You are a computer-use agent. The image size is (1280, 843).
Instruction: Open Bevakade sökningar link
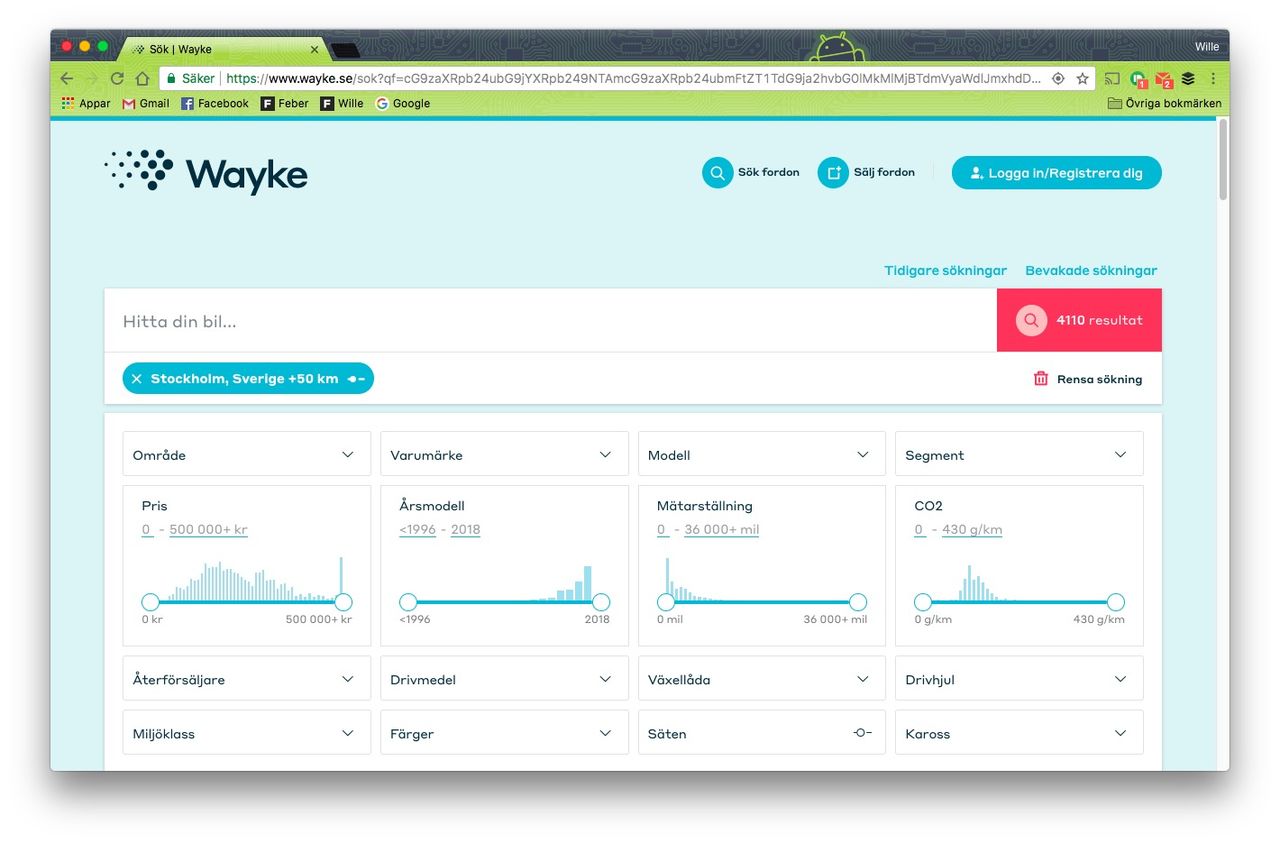[1091, 270]
